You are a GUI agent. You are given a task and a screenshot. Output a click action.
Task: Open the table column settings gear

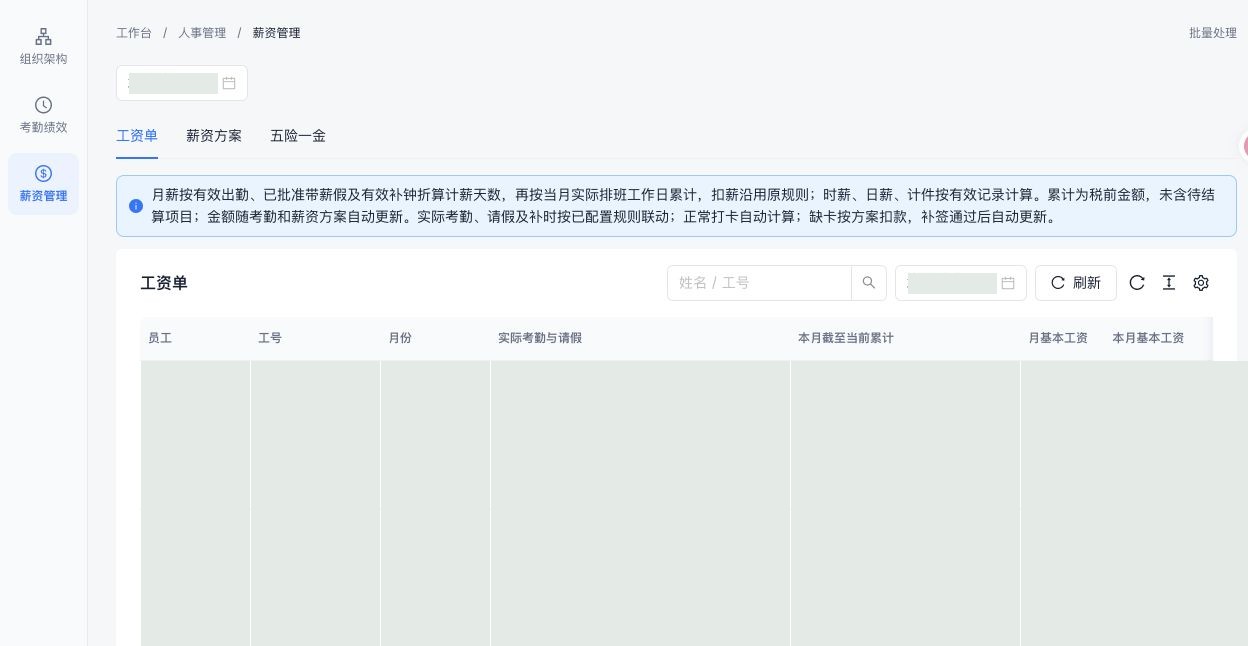point(1201,283)
